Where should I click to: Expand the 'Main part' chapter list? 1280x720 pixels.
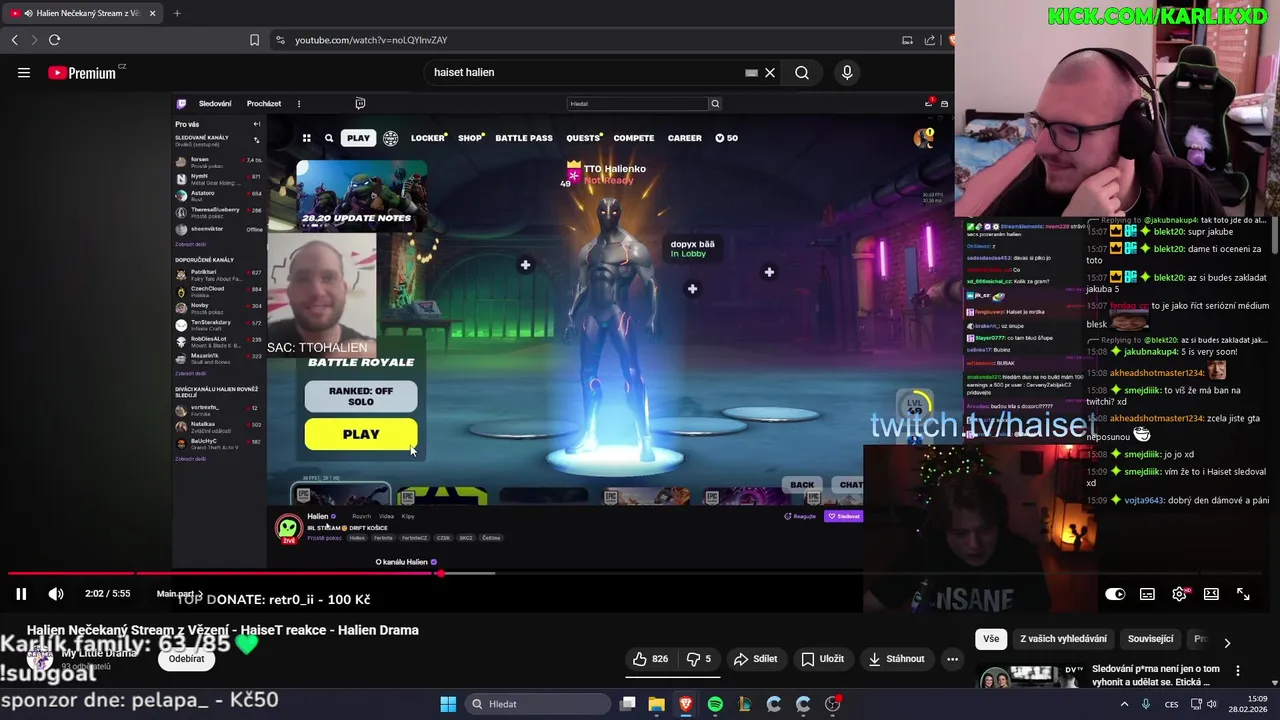(180, 594)
